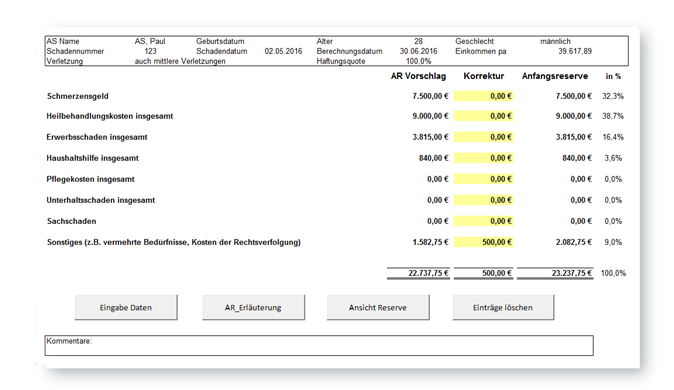Open the Eingabe Daten button

click(x=126, y=307)
